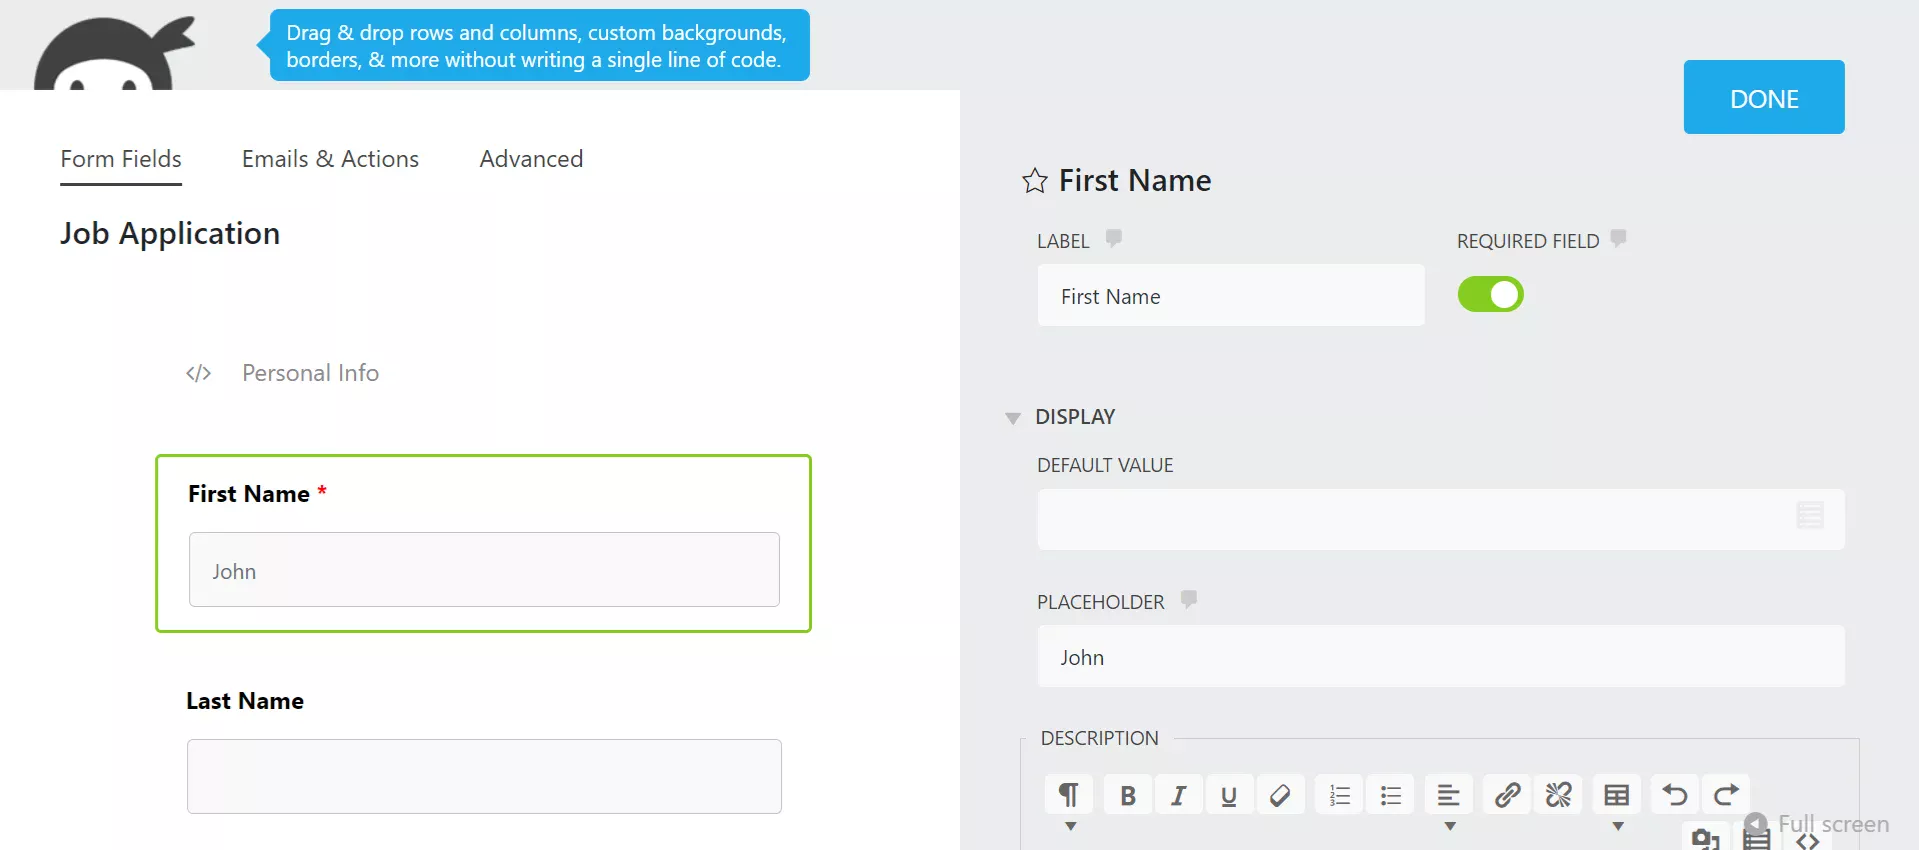Open the Advanced tab

click(x=531, y=159)
